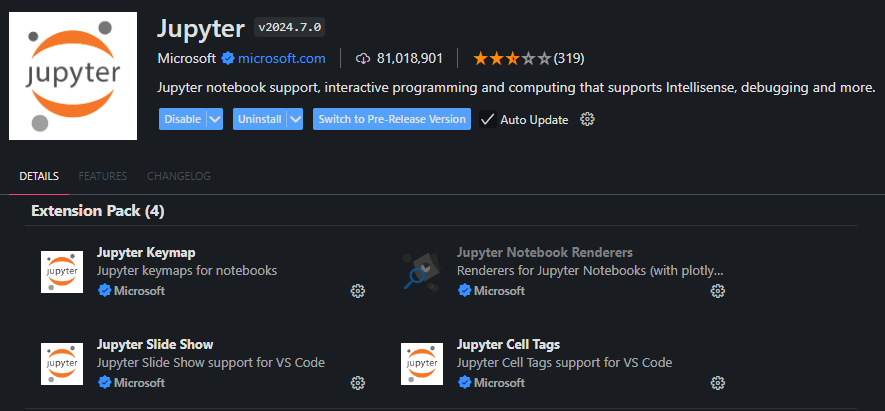Click 'Jupyter Cell Tags support for VS Code' text
This screenshot has width=885, height=411.
pos(564,362)
